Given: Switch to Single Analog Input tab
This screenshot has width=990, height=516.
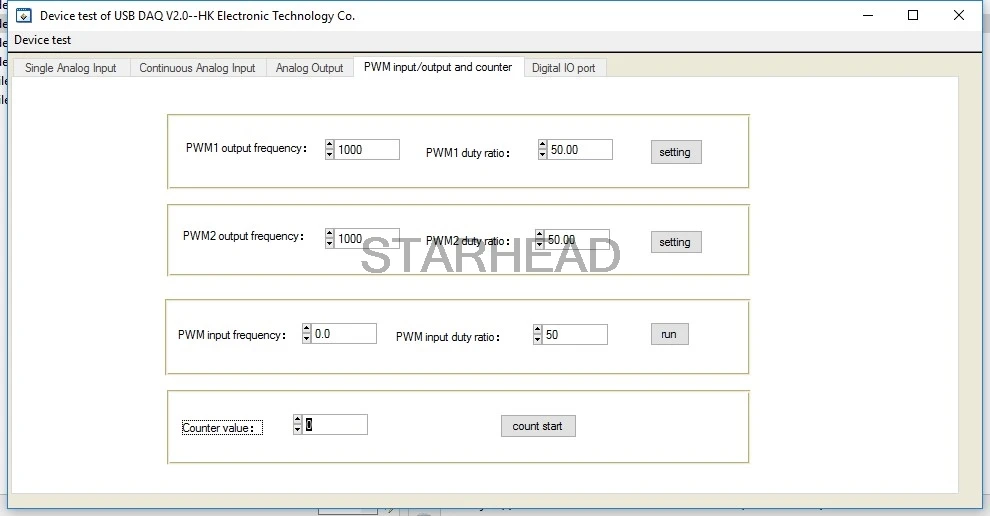Looking at the screenshot, I should (71, 68).
